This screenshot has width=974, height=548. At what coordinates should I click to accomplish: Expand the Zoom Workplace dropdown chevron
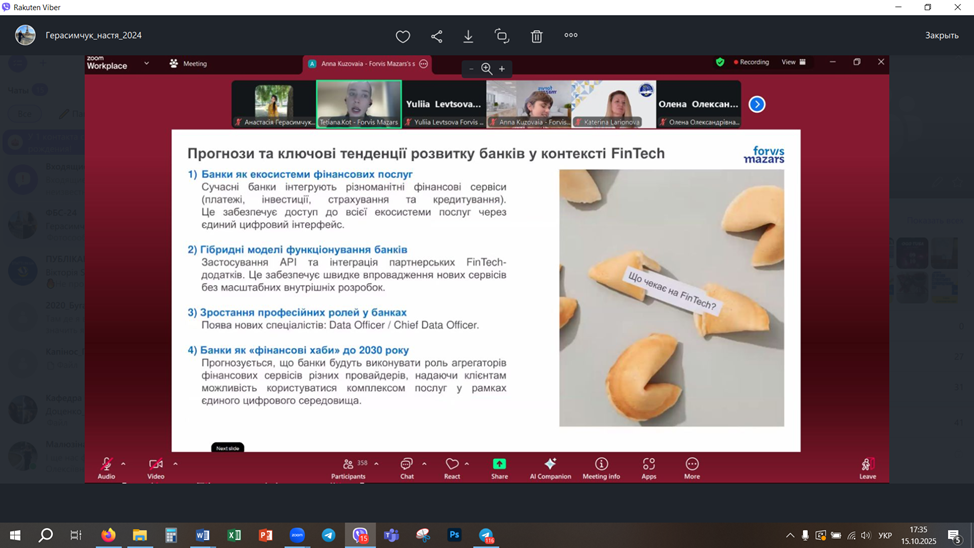146,63
